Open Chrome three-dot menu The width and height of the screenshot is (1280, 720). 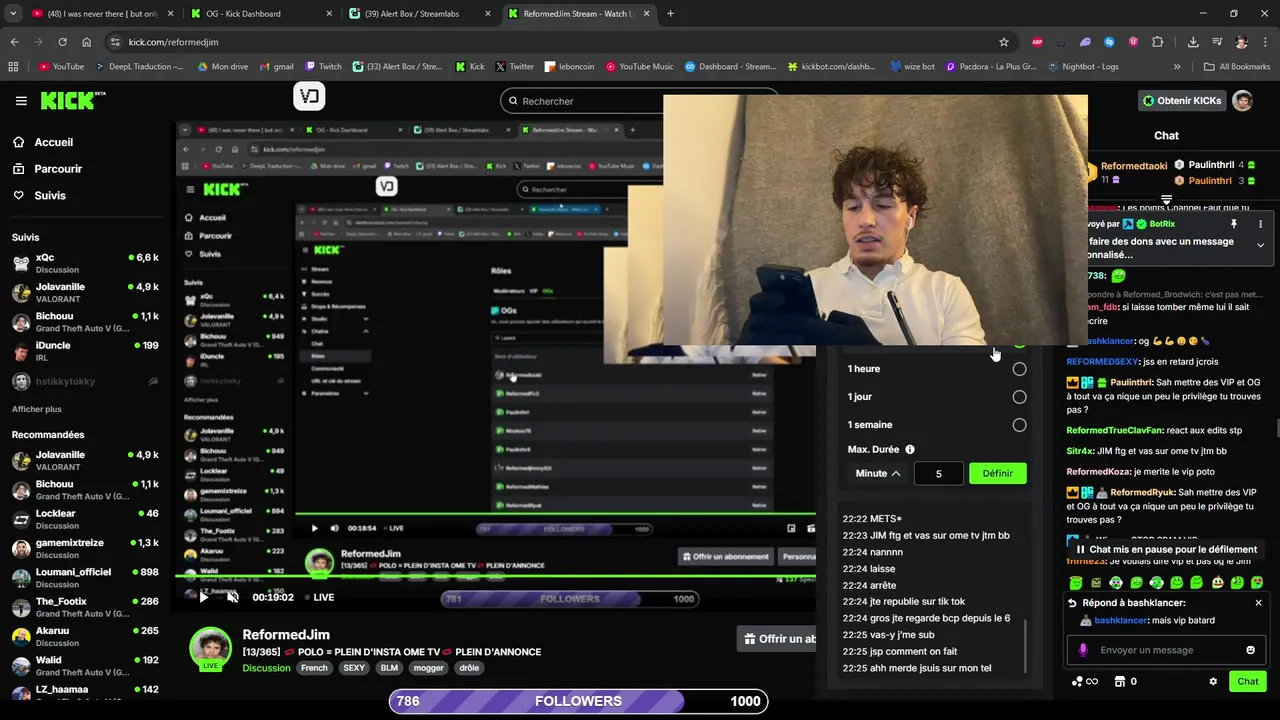(1266, 42)
